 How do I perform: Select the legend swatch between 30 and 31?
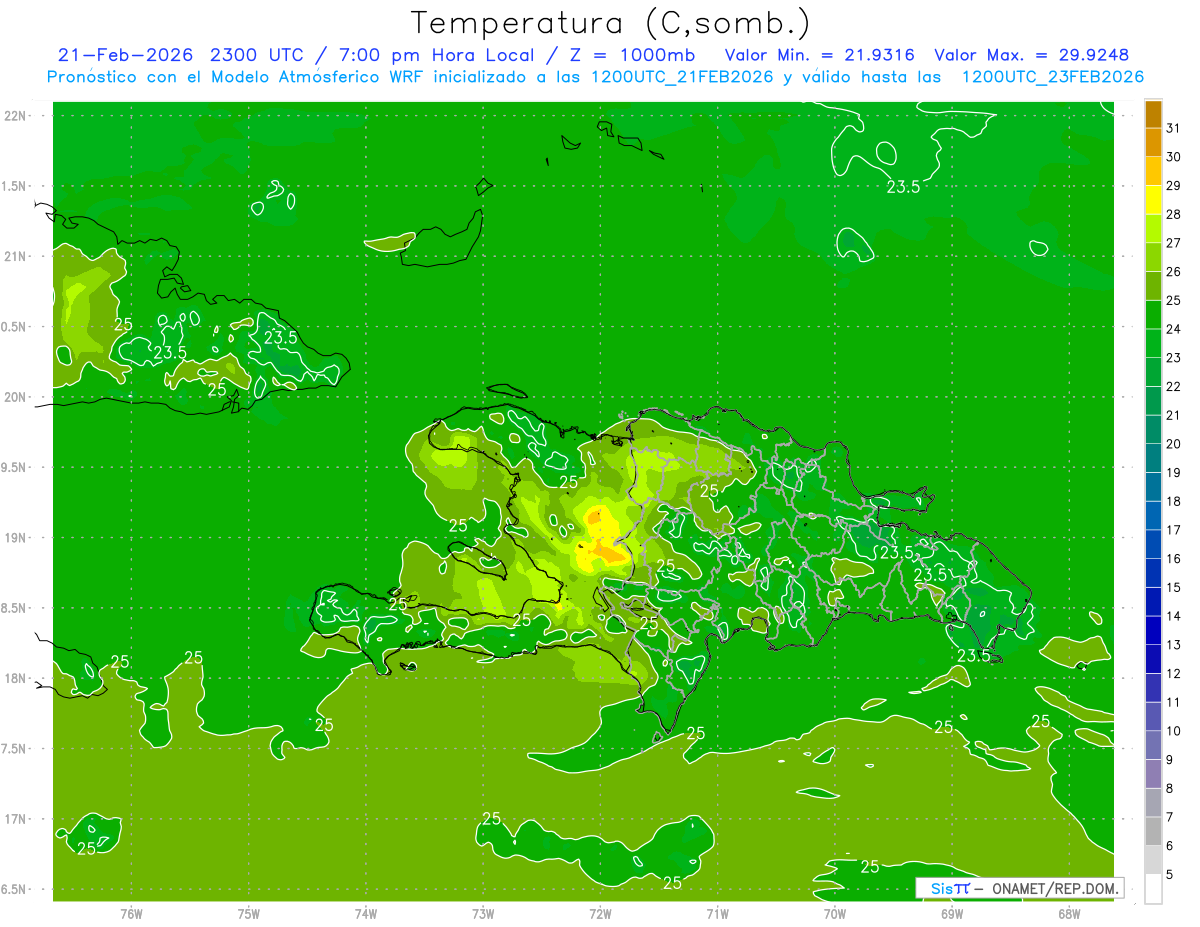pyautogui.click(x=1153, y=143)
